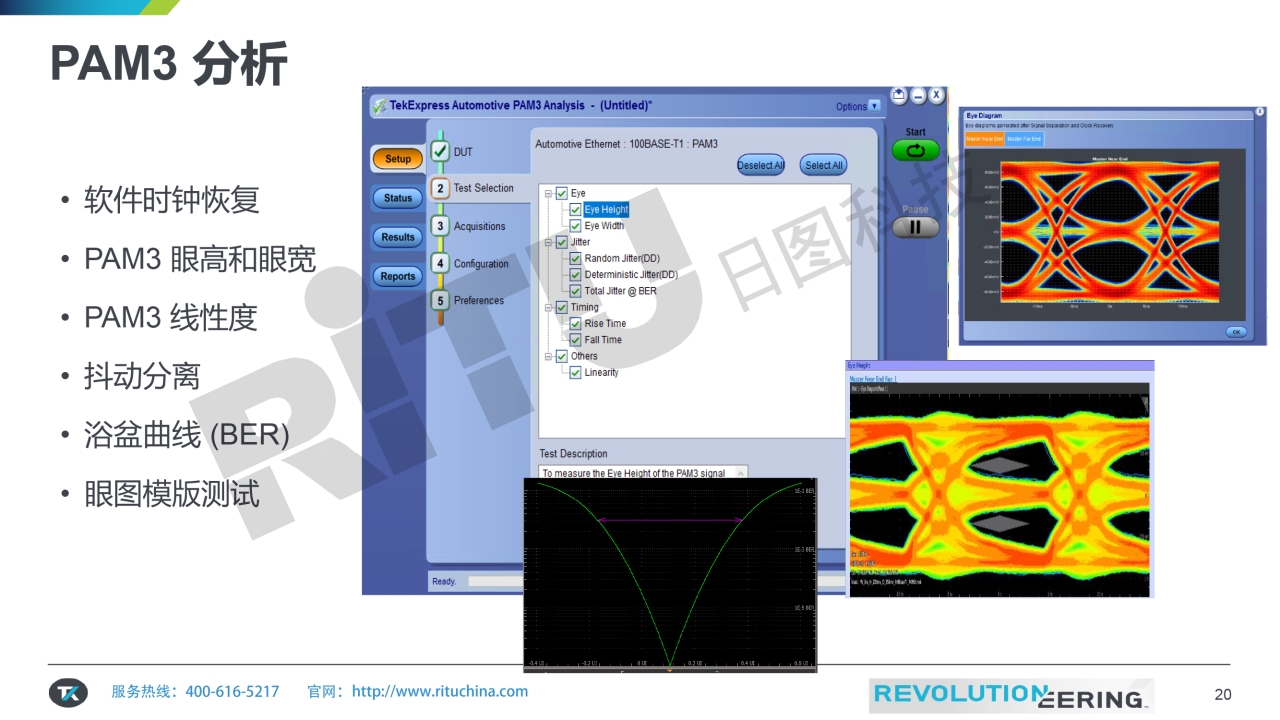Click the DUT step checkmark icon

click(x=440, y=152)
